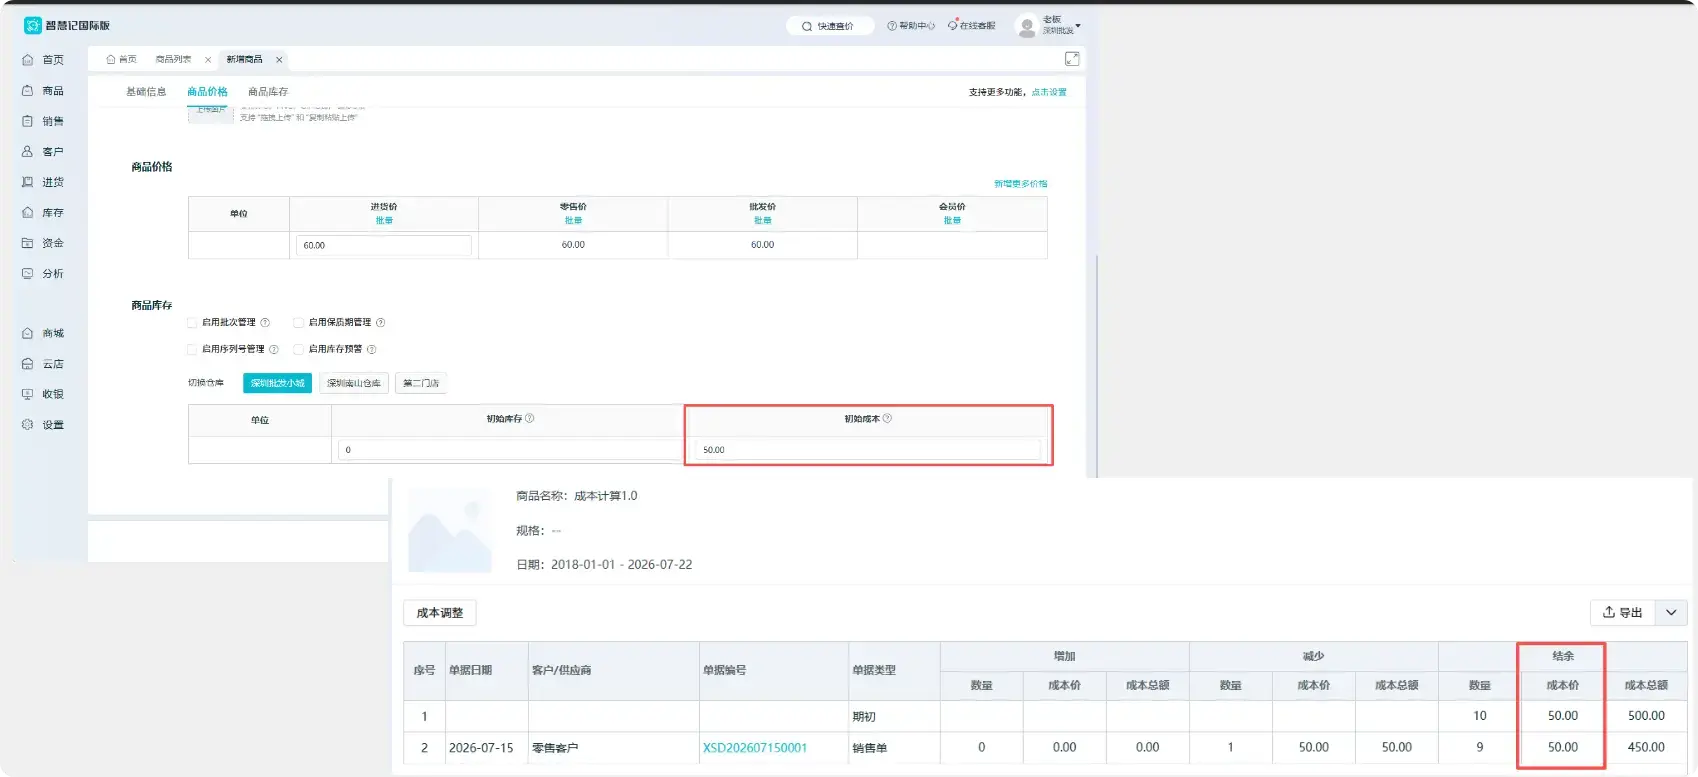Enable the 启用保质期管理 checkbox
1698x777 pixels.
(x=298, y=322)
